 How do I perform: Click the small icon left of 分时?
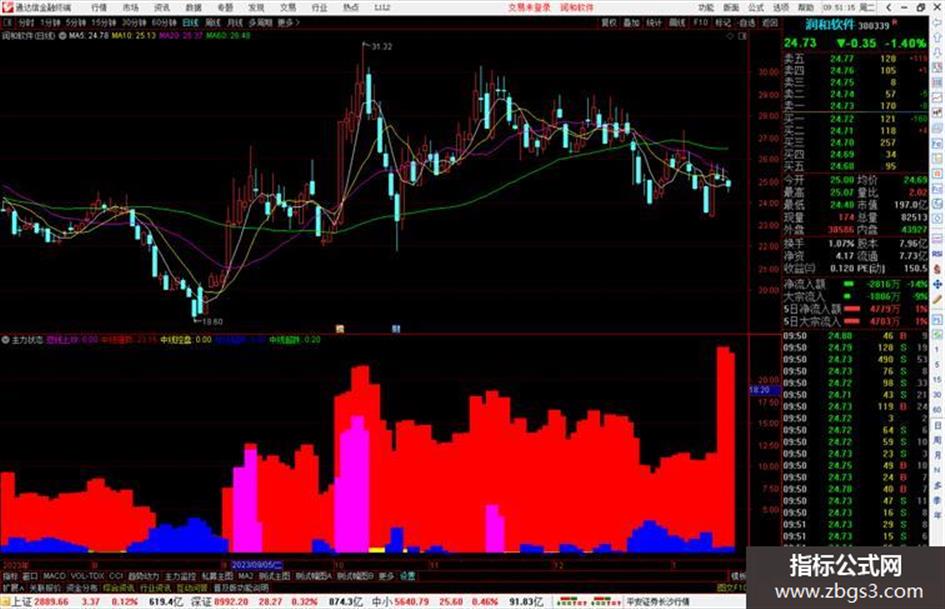coord(8,22)
